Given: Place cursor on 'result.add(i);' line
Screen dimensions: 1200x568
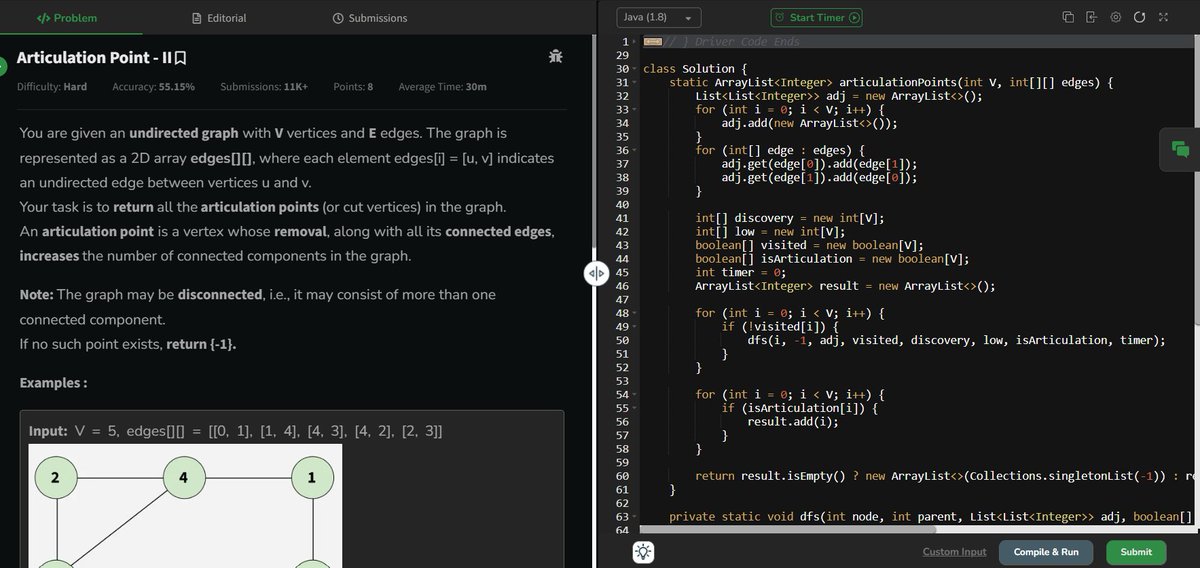Looking at the screenshot, I should 792,422.
